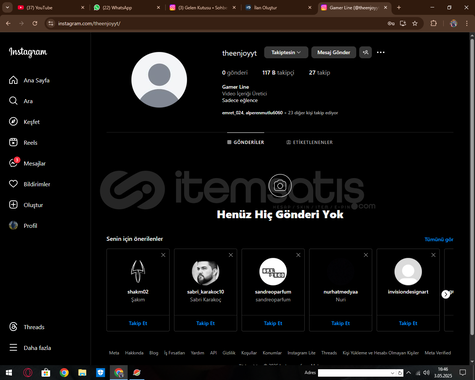The image size is (475, 380).
Task: Open Mesajlar with unread badge
Action: [27, 163]
